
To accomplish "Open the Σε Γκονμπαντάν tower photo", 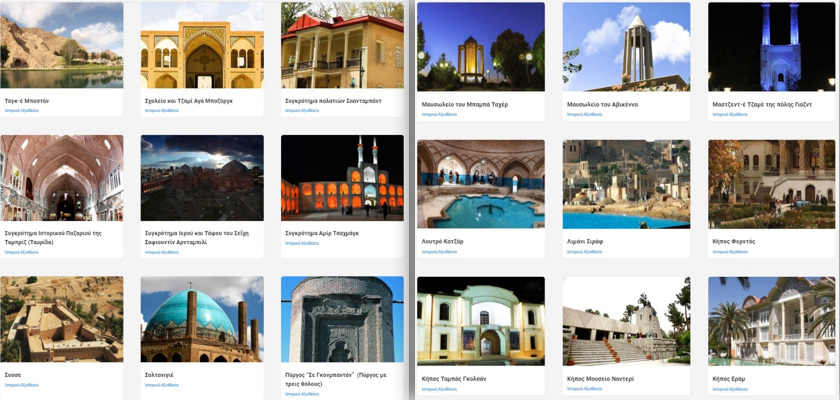I will tap(342, 319).
